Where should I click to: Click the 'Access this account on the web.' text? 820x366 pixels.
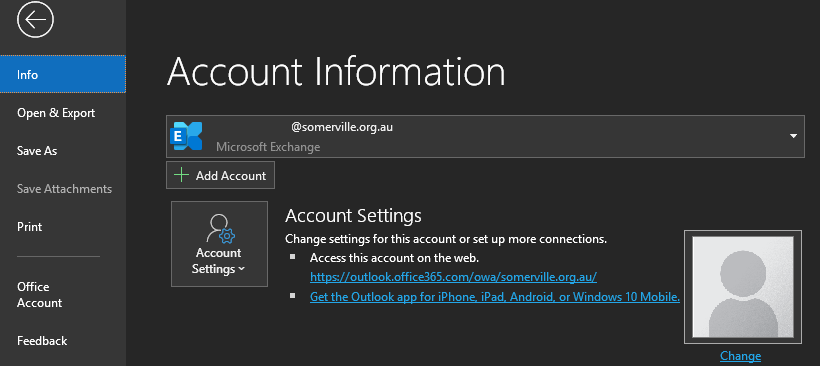pyautogui.click(x=394, y=258)
